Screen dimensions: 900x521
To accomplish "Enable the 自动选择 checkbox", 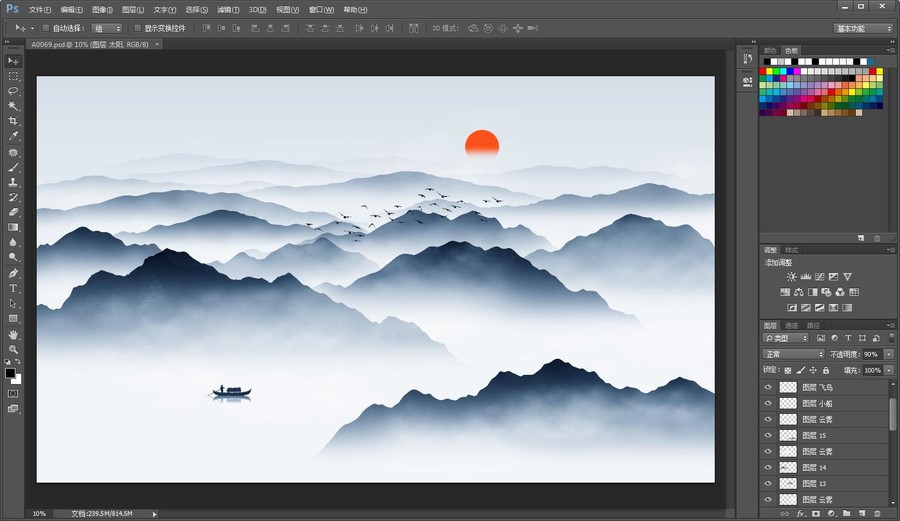I will click(x=46, y=28).
